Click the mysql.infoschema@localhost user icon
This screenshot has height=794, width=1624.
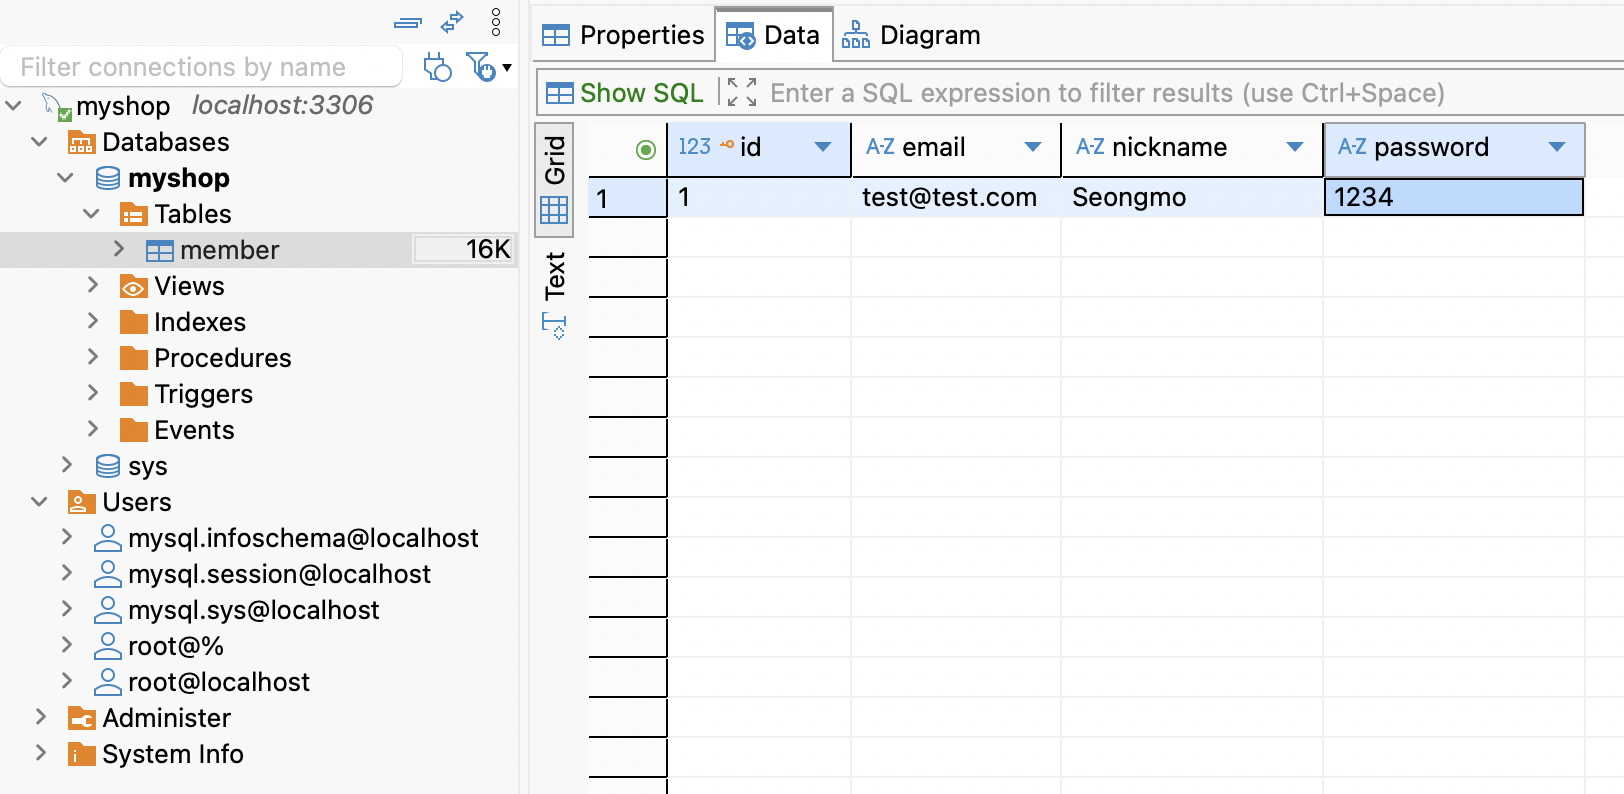tap(107, 539)
